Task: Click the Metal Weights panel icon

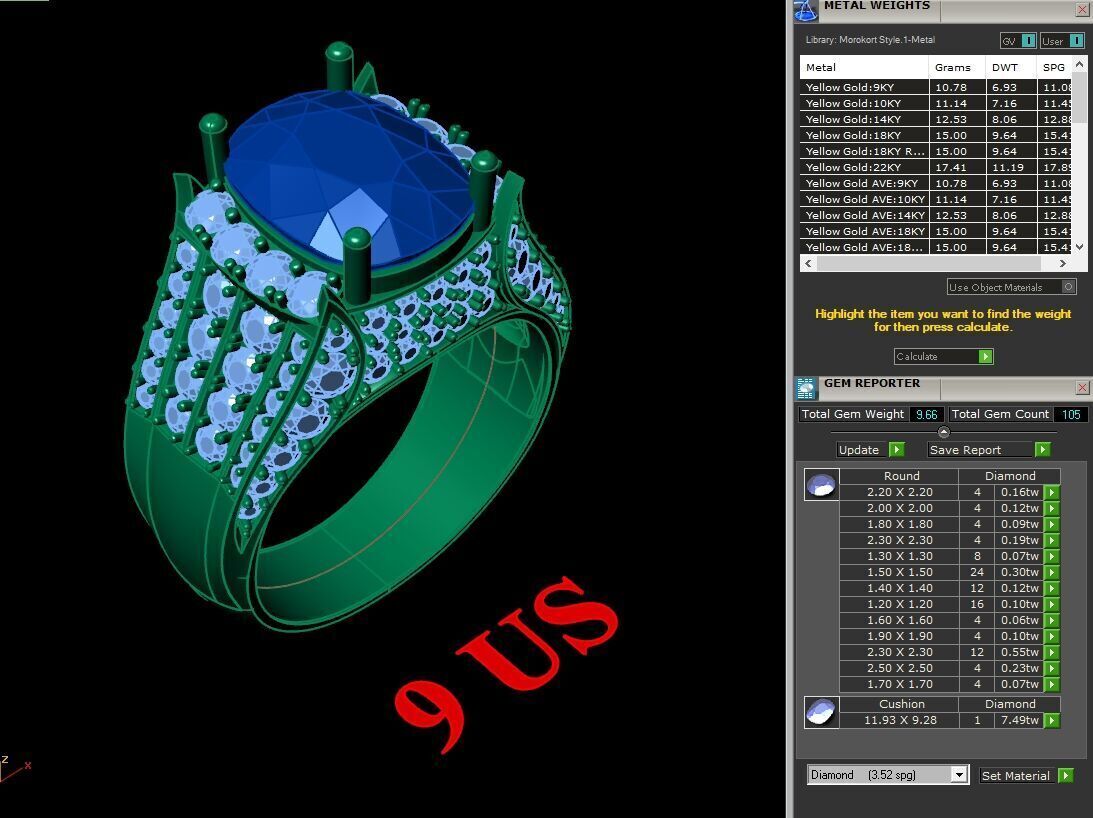Action: point(806,10)
